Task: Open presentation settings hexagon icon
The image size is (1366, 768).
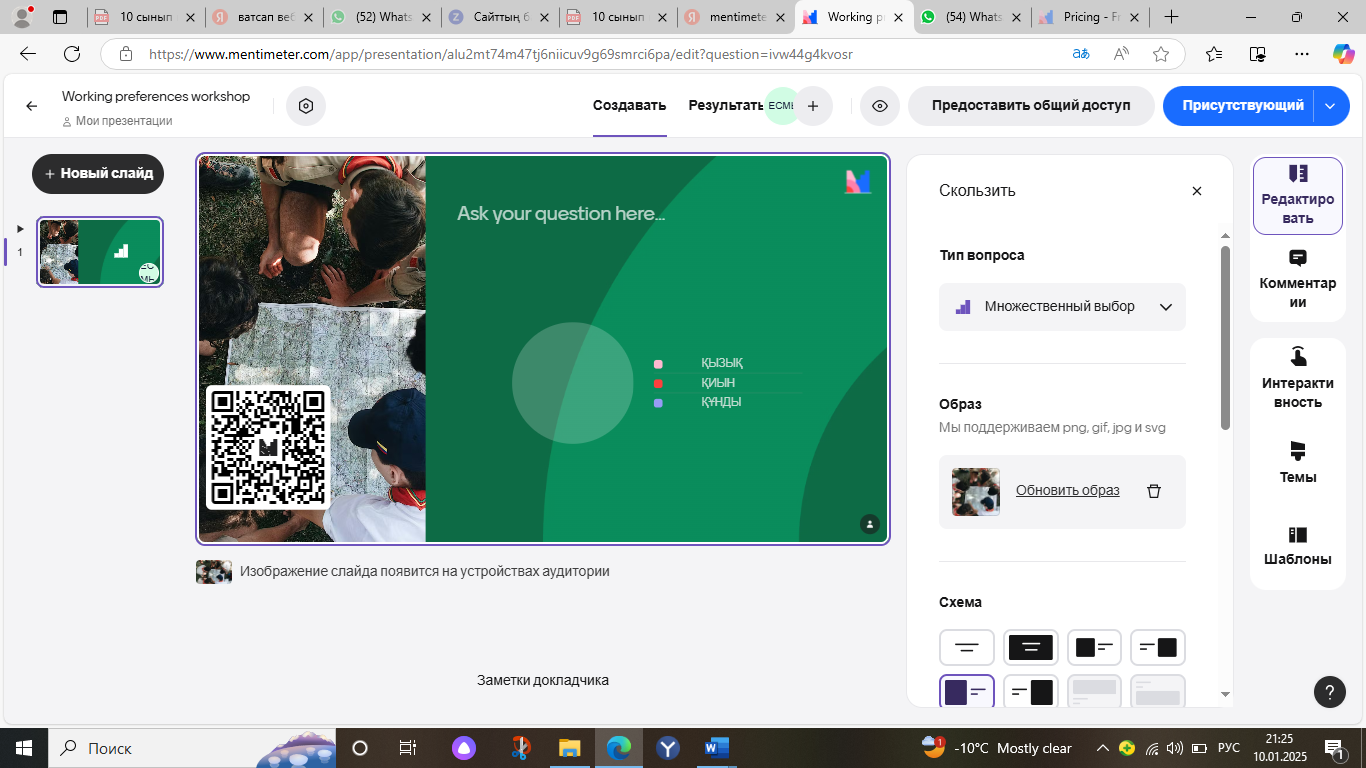Action: pos(306,105)
